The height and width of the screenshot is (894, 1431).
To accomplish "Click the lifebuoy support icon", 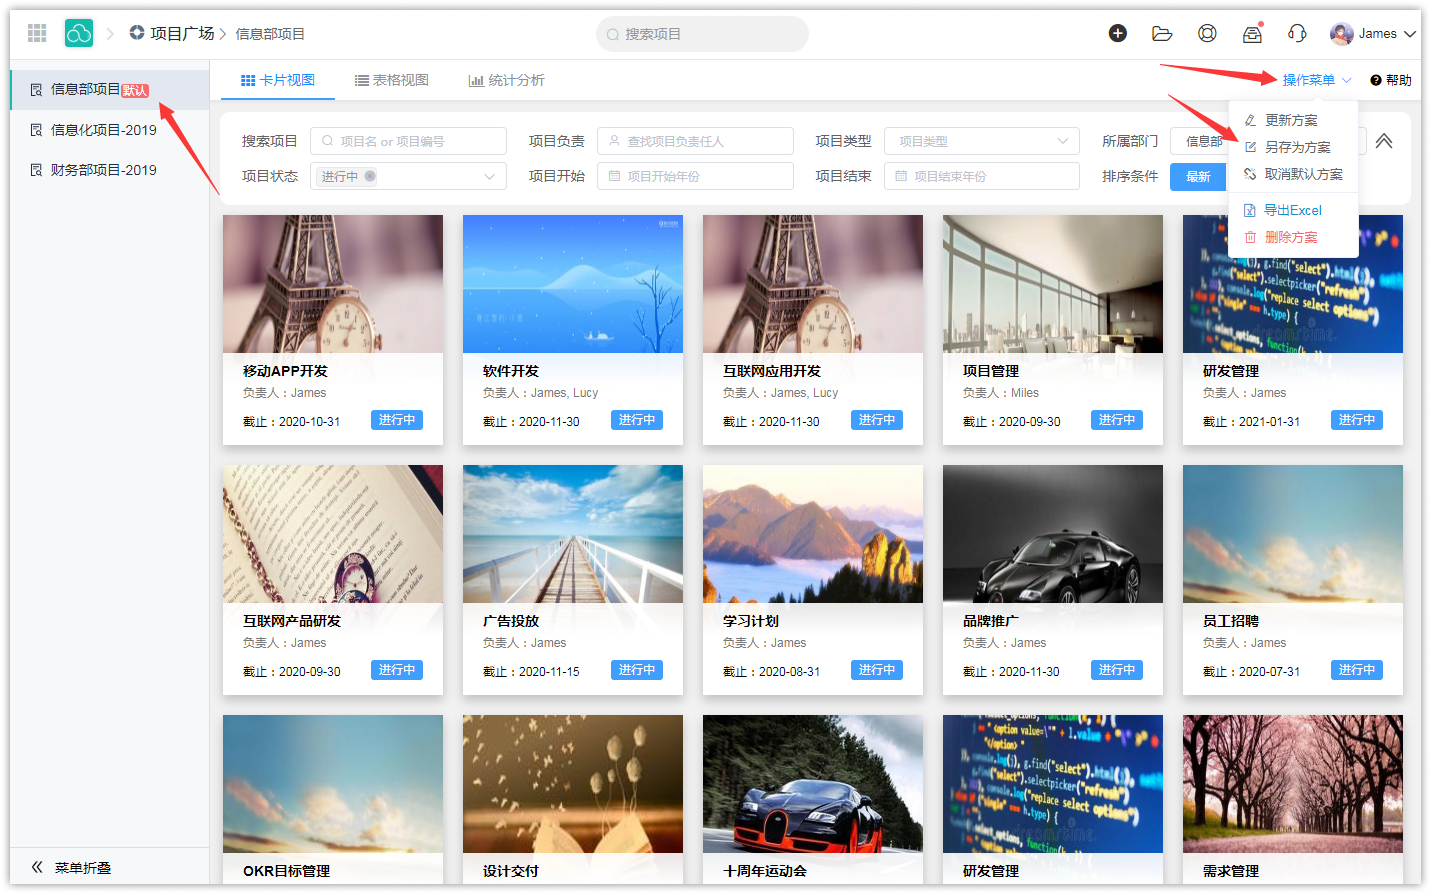I will (x=1207, y=33).
